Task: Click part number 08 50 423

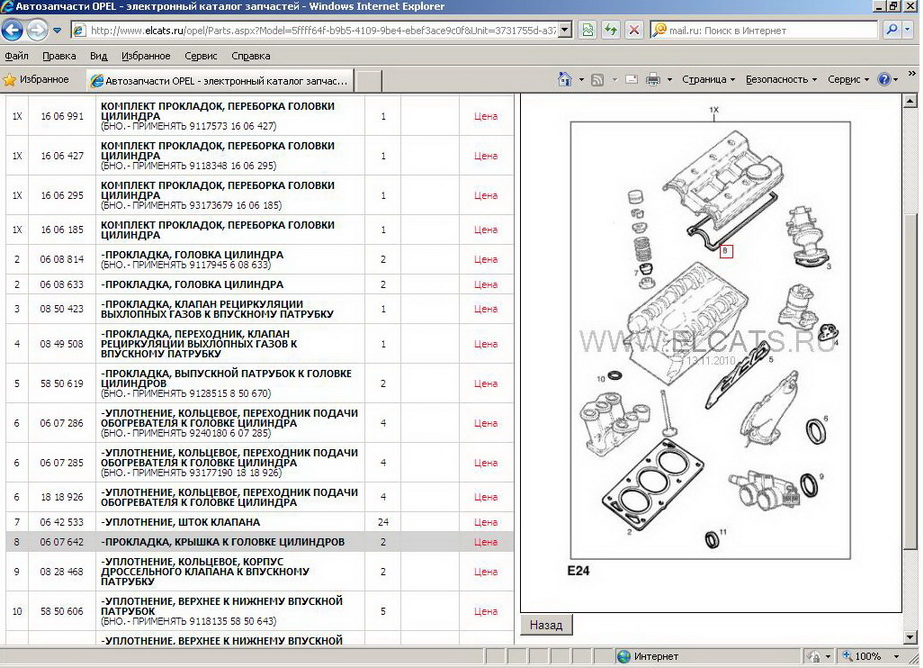Action: [62, 309]
